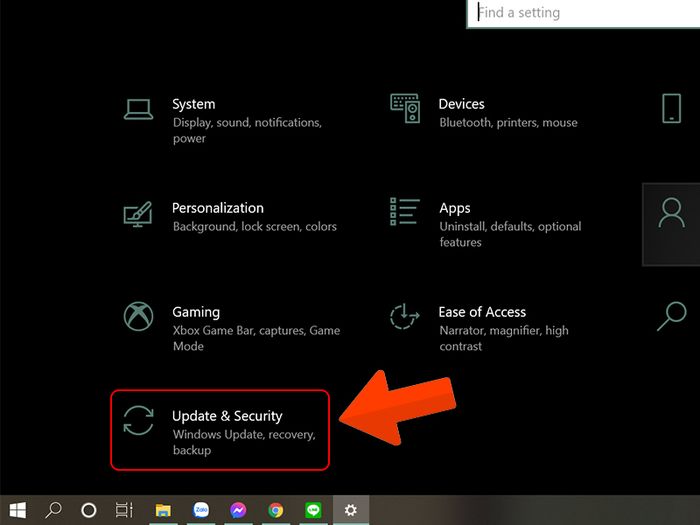The height and width of the screenshot is (525, 700).
Task: Click the taskbar search magnifier
Action: tap(54, 510)
